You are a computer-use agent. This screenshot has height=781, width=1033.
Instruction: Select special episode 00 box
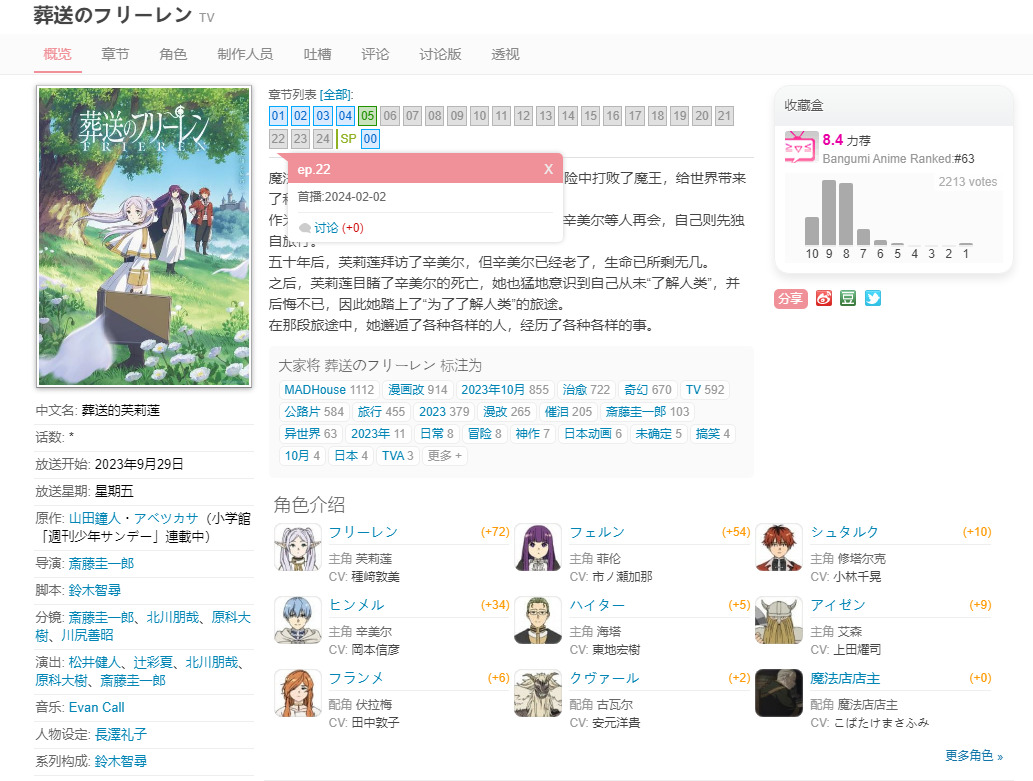click(x=370, y=138)
